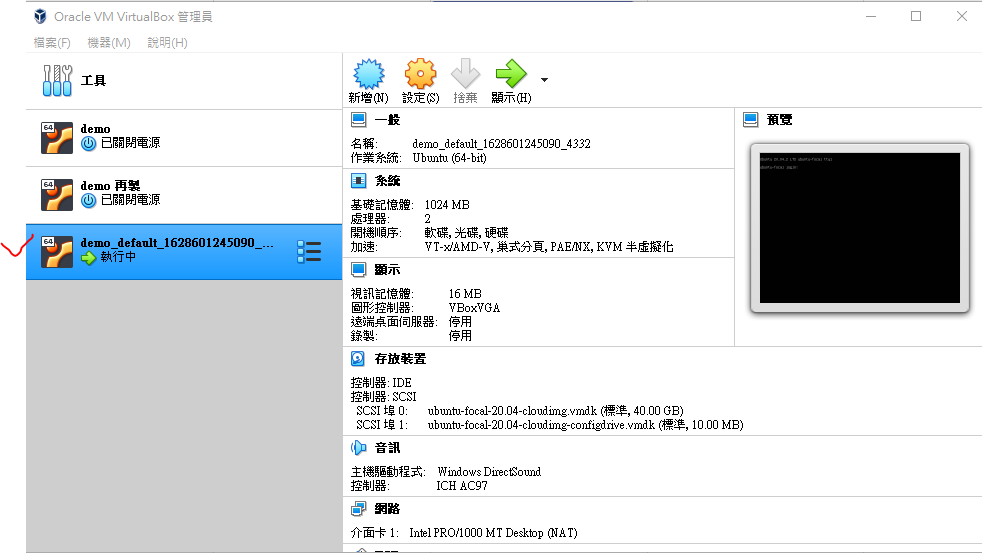Open General (一般) section heading

click(387, 120)
